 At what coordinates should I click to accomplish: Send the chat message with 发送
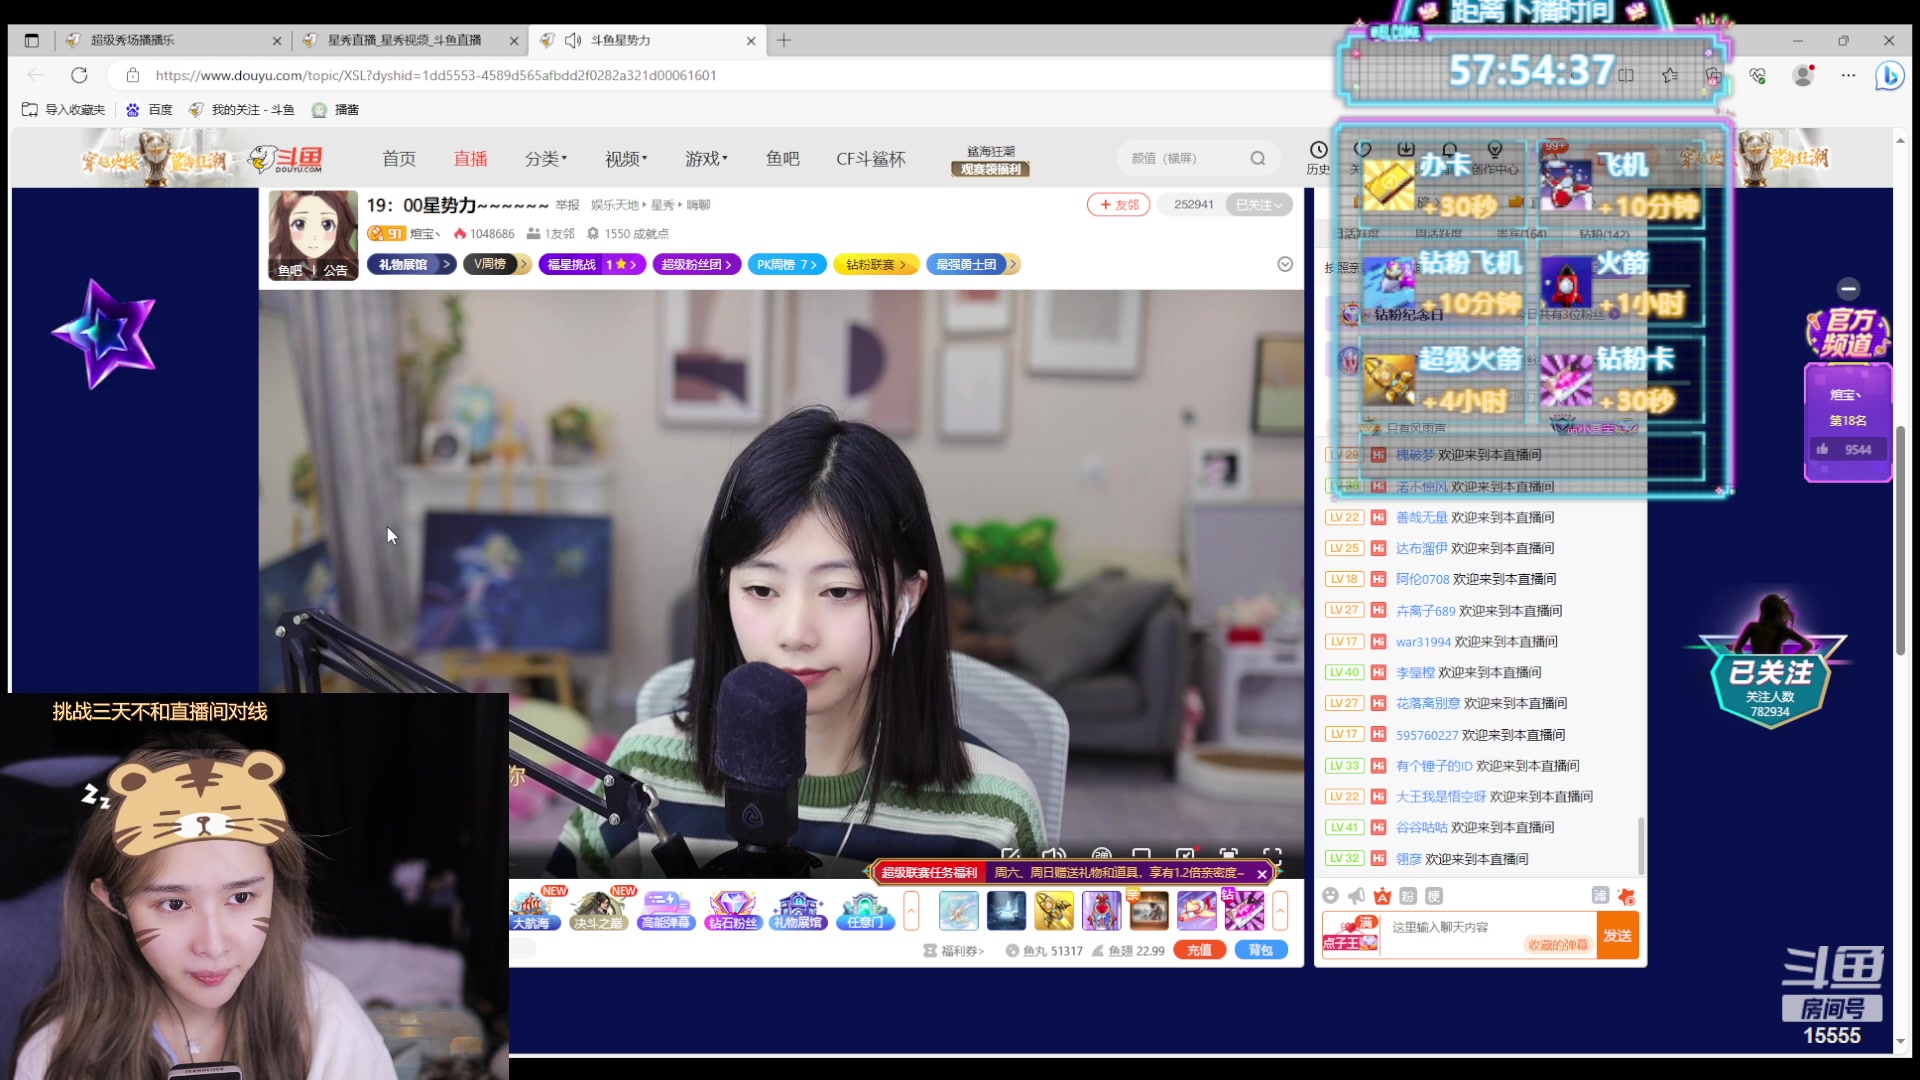tap(1617, 936)
